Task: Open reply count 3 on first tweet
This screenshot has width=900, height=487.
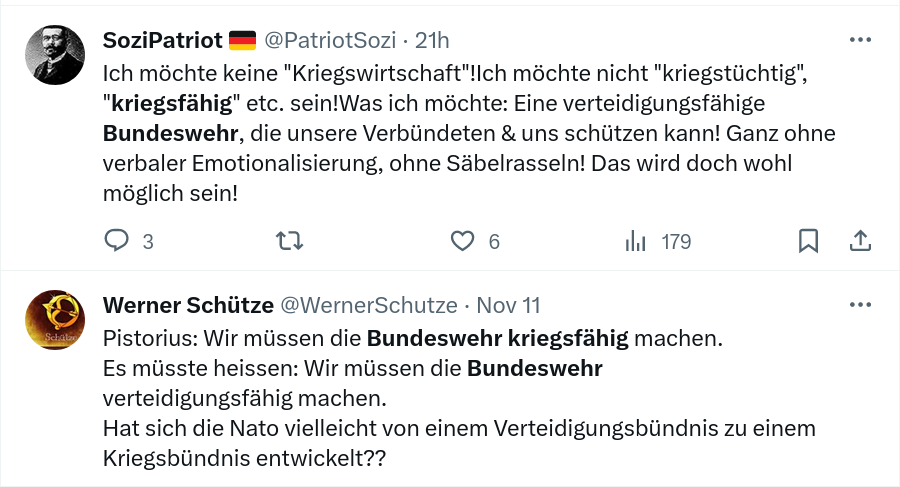Action: pyautogui.click(x=147, y=241)
